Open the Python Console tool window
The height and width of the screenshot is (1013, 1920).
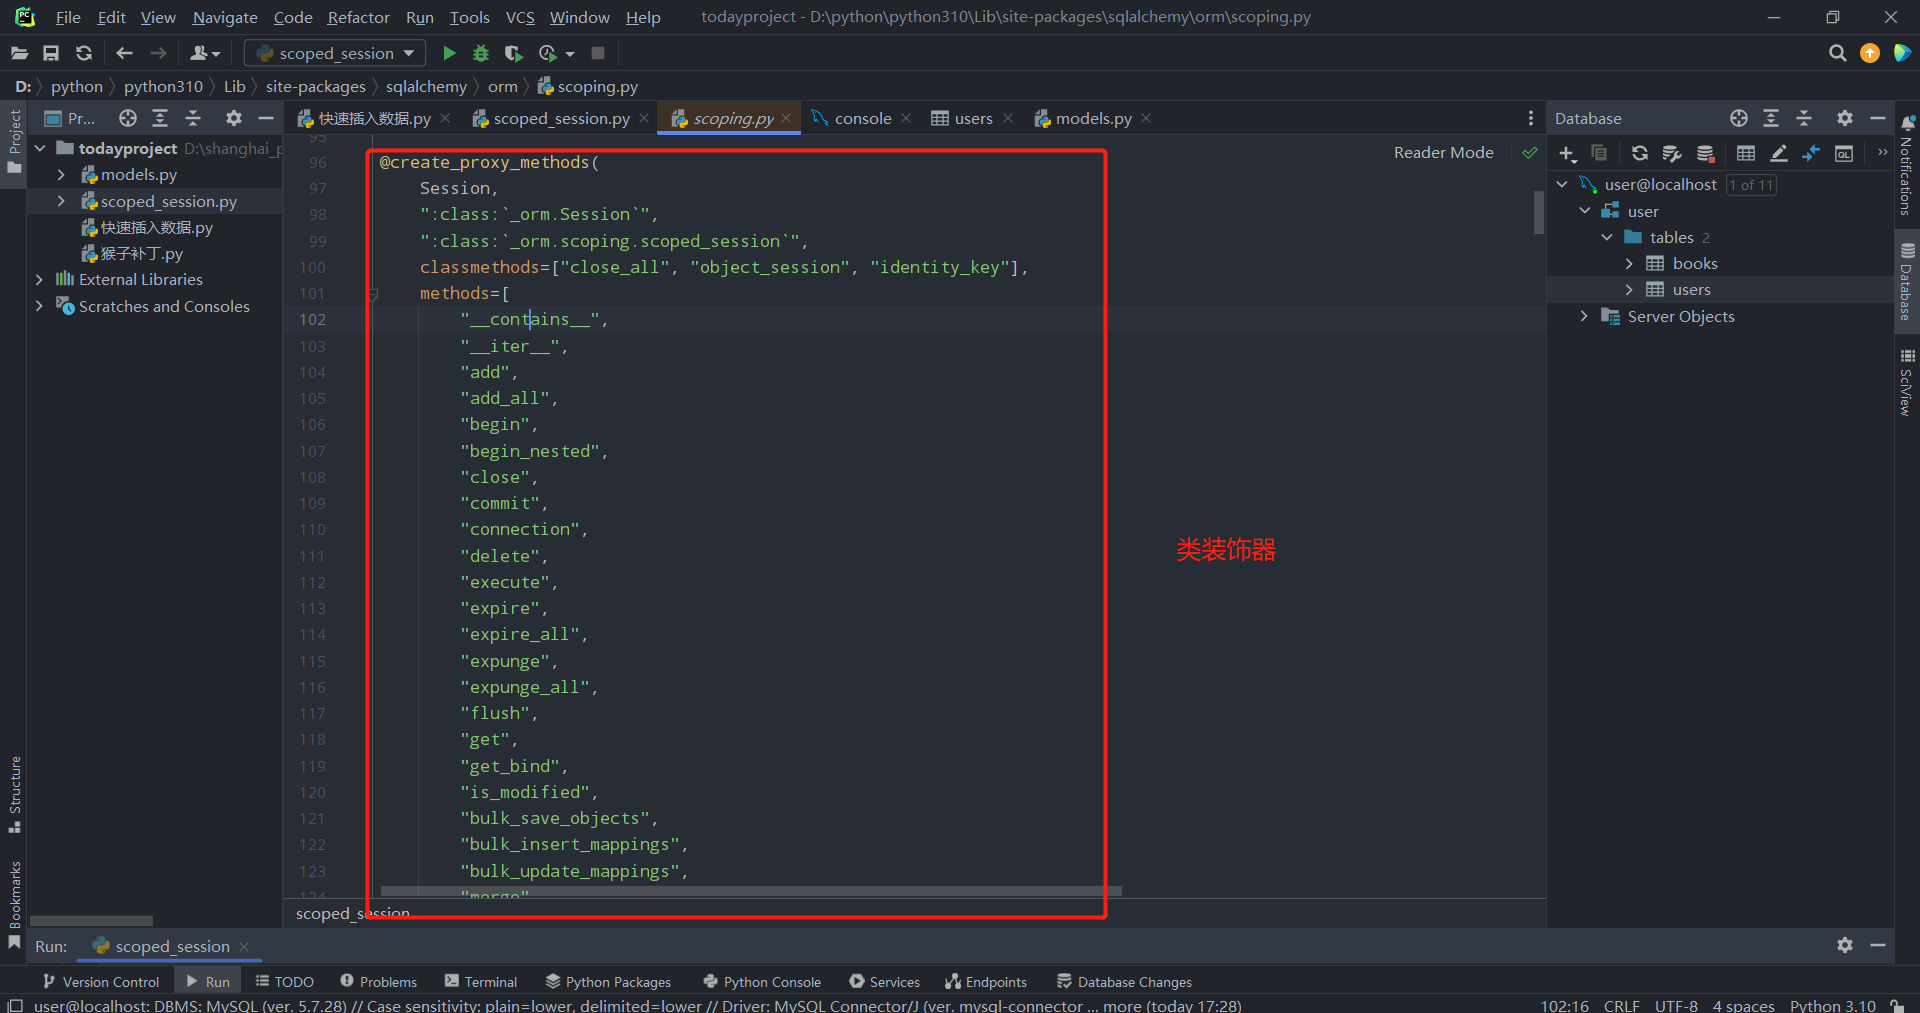click(x=762, y=982)
